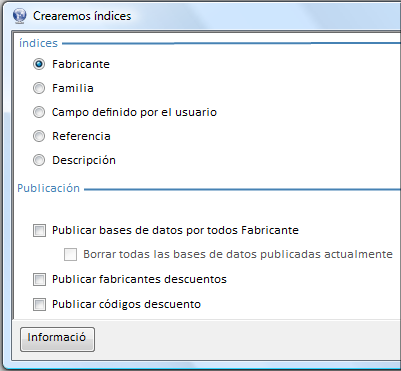Pick the Referencia radio option
Image resolution: width=401 pixels, height=371 pixels.
pyautogui.click(x=39, y=136)
